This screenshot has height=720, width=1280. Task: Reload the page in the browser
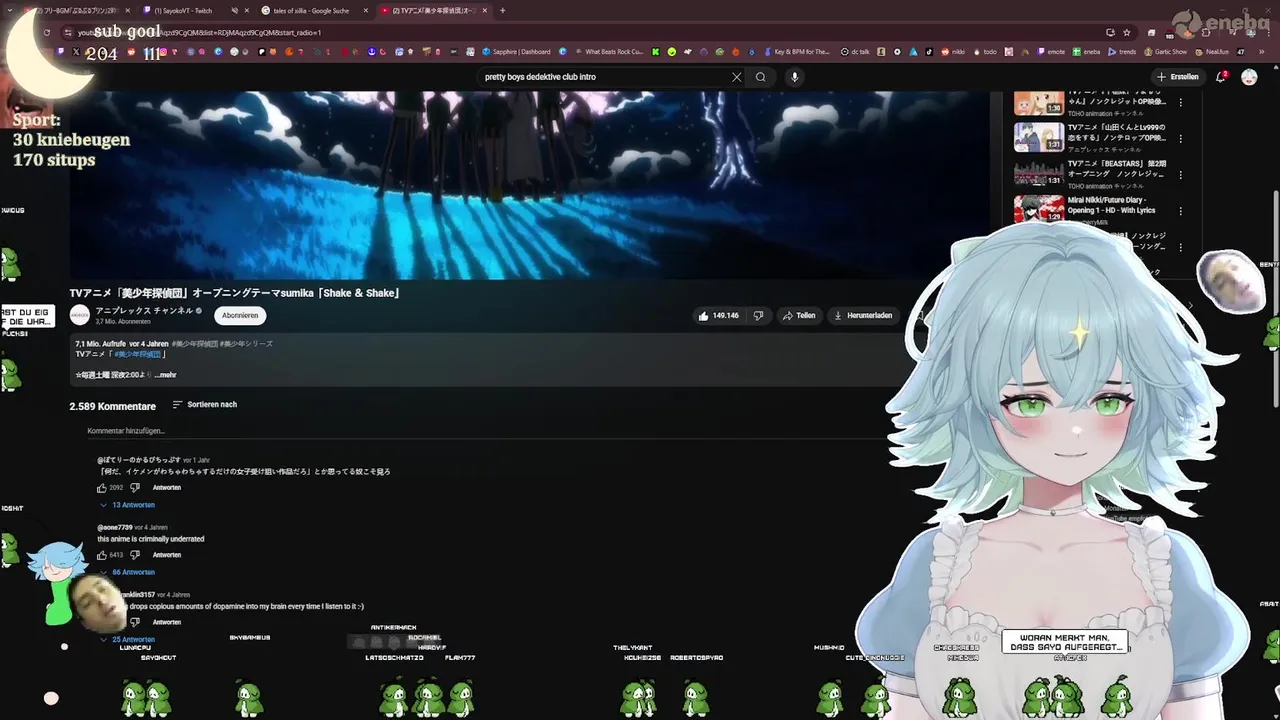[46, 32]
